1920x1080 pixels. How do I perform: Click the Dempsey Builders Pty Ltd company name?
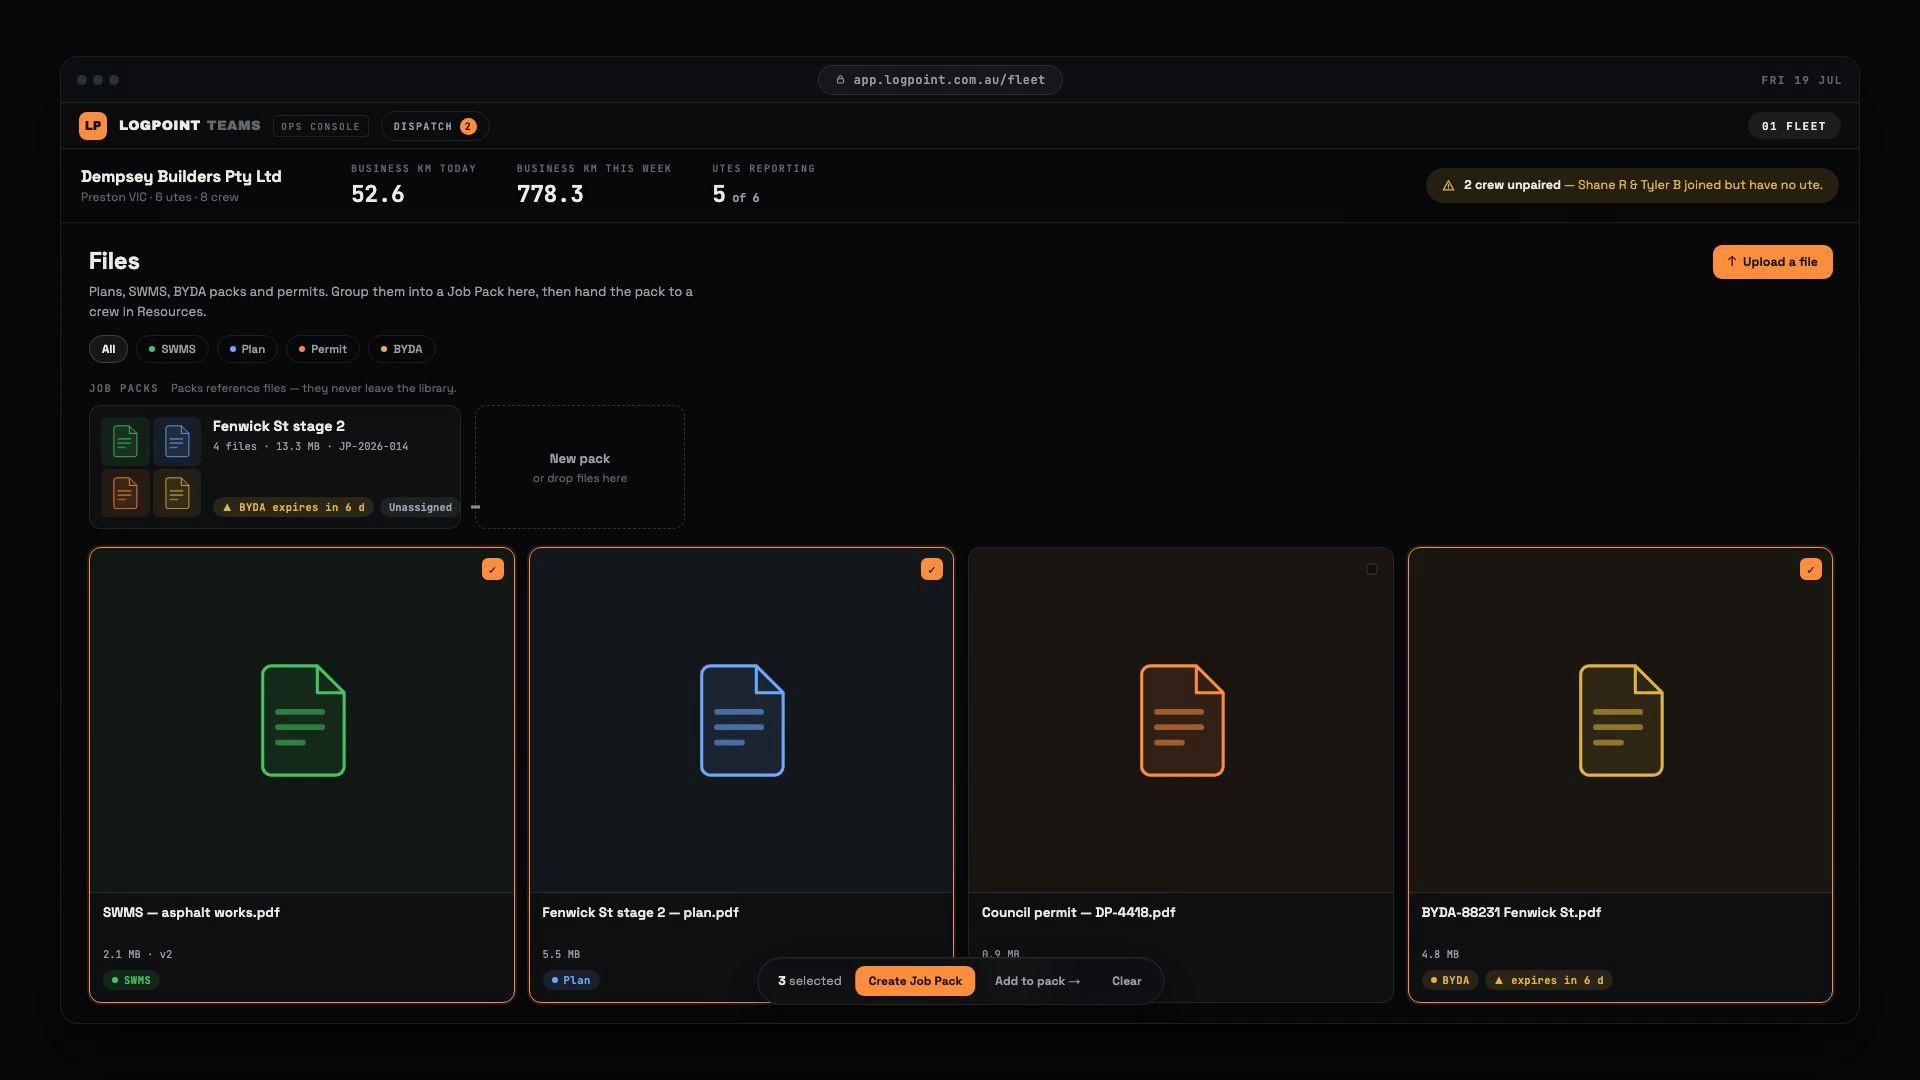click(181, 176)
